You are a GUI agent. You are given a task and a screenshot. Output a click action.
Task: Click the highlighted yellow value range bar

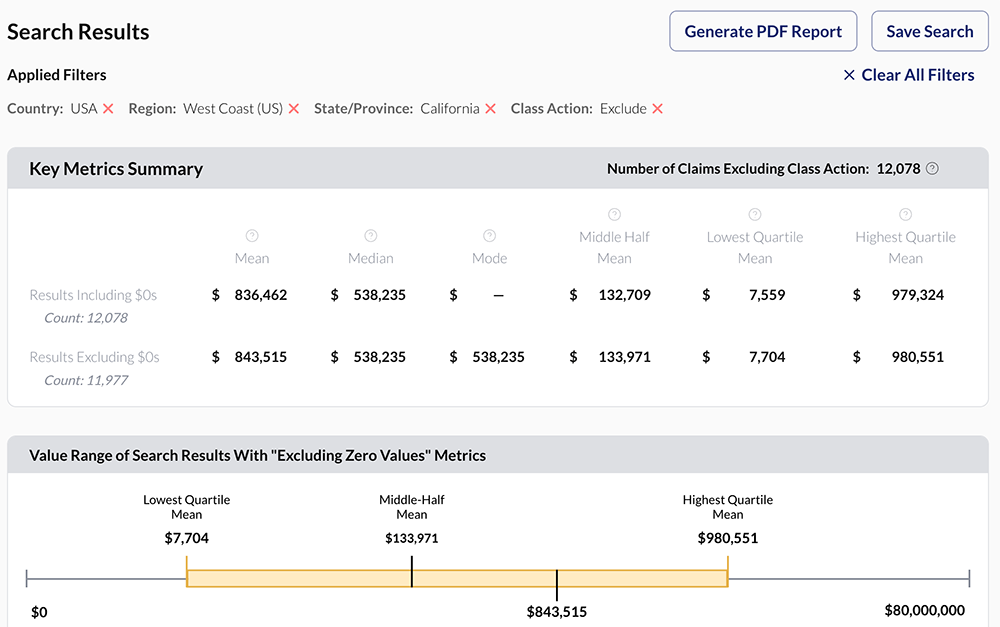[x=300, y=578]
